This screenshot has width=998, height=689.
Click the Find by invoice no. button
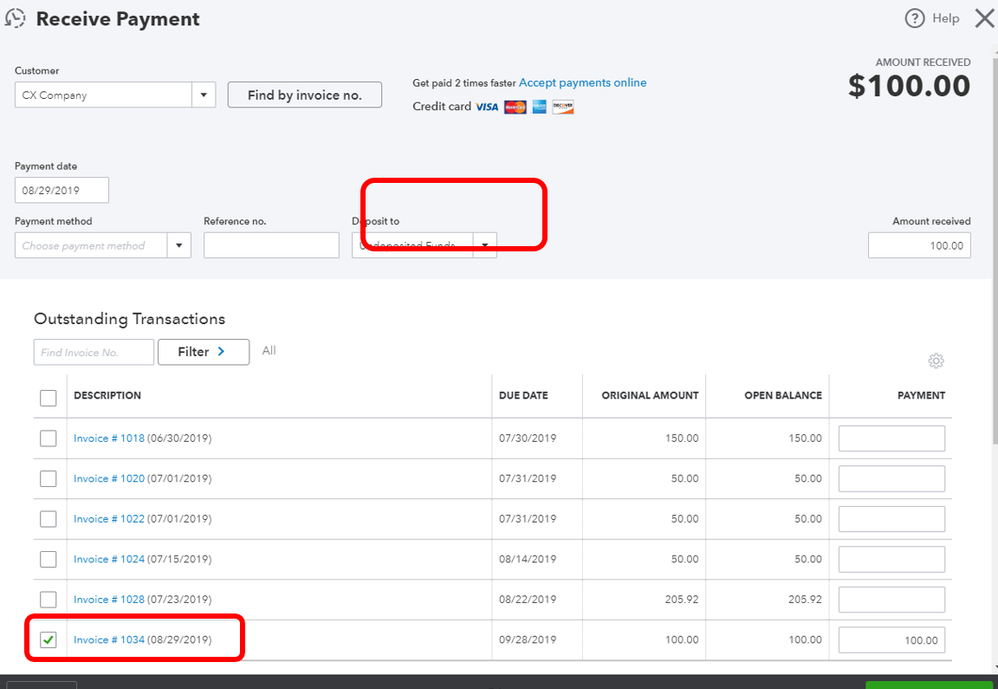(x=305, y=95)
